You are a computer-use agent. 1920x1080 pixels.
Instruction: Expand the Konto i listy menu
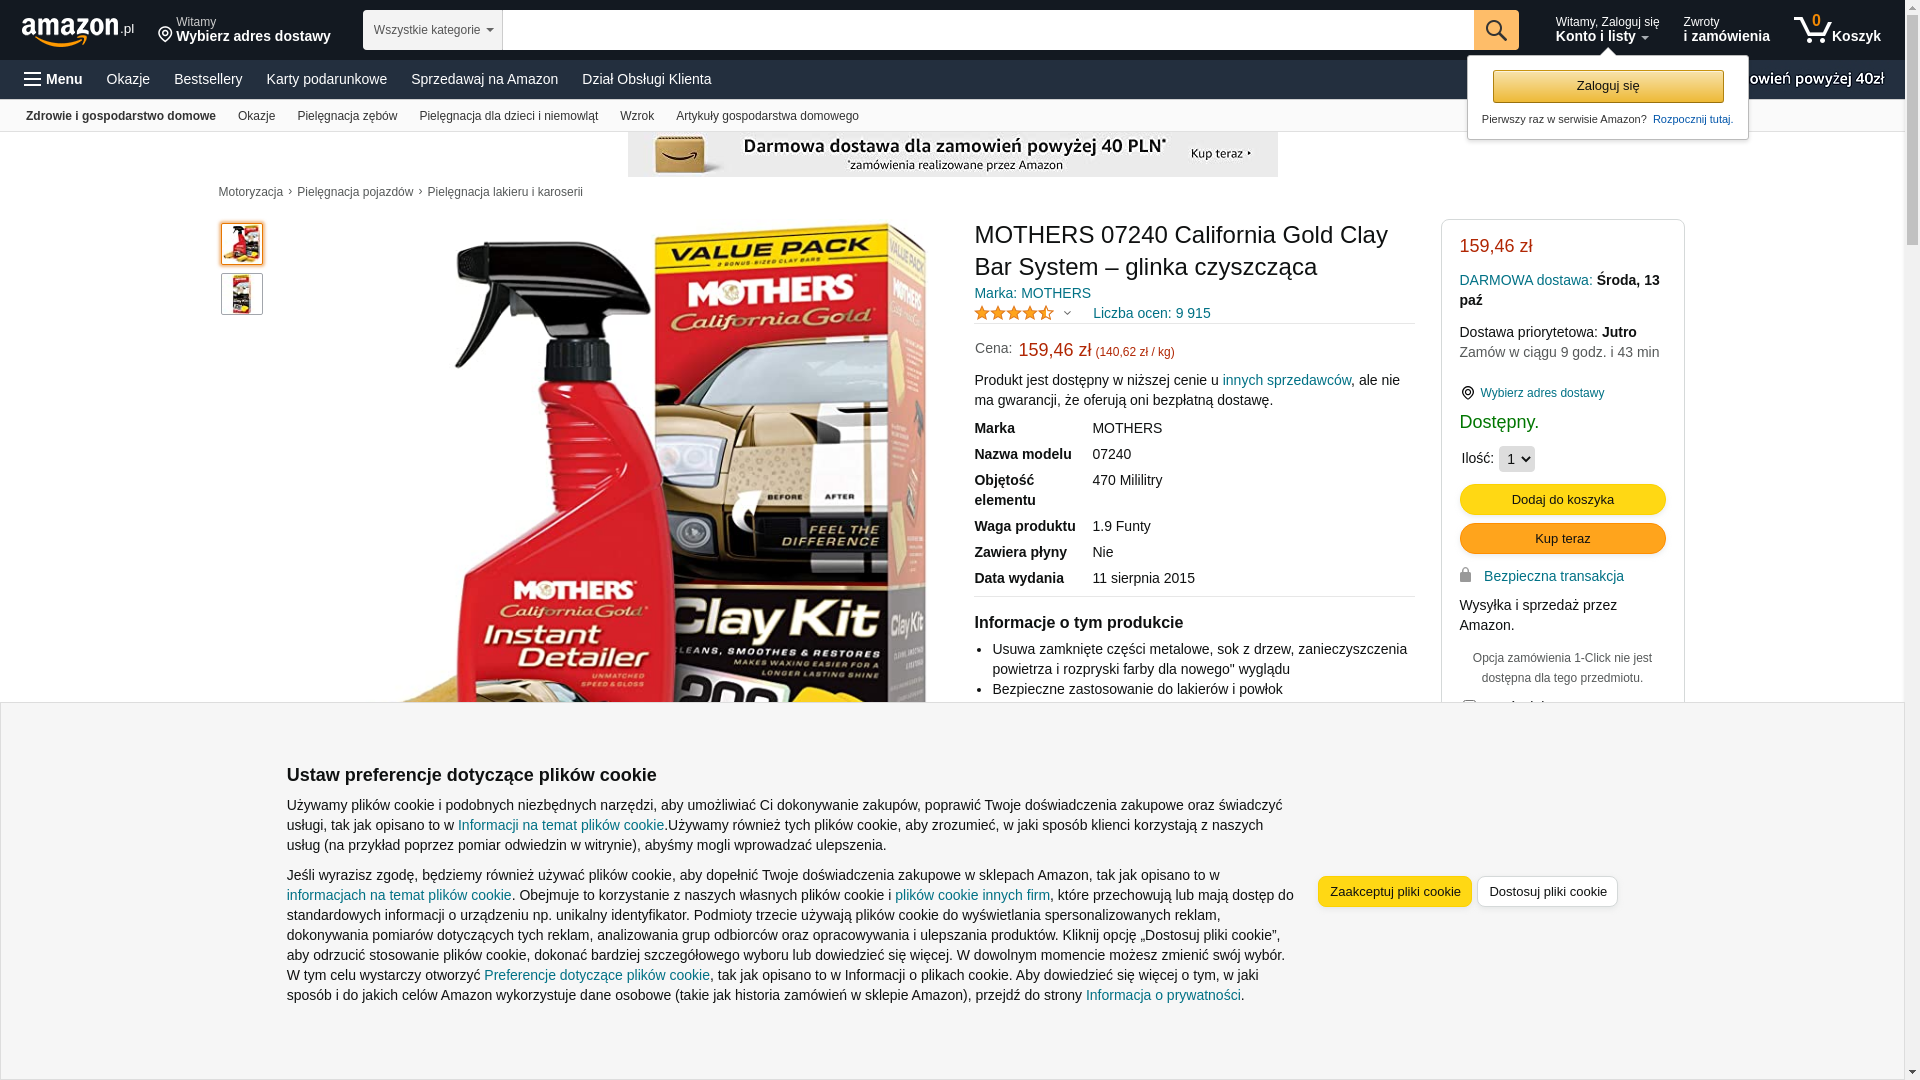tap(1607, 30)
